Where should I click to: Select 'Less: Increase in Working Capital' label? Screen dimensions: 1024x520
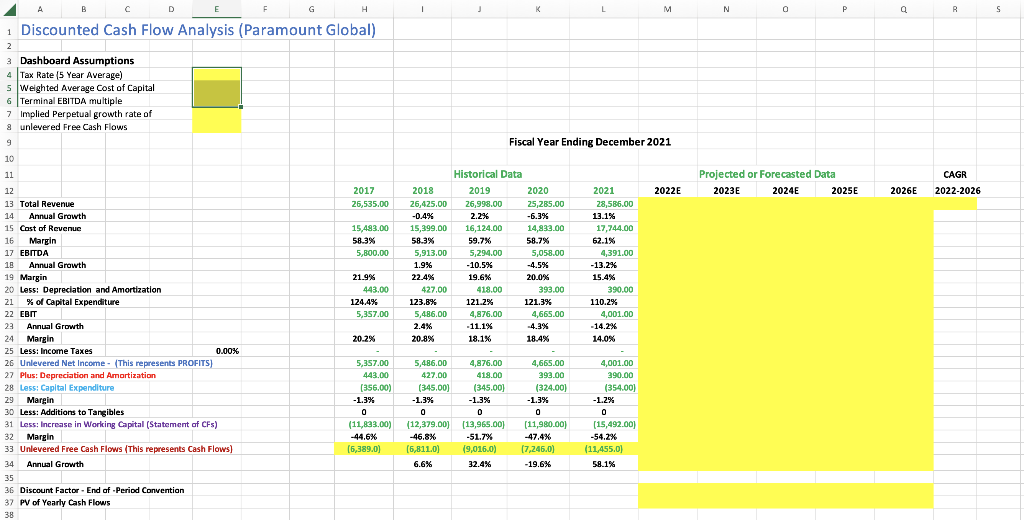pyautogui.click(x=119, y=424)
